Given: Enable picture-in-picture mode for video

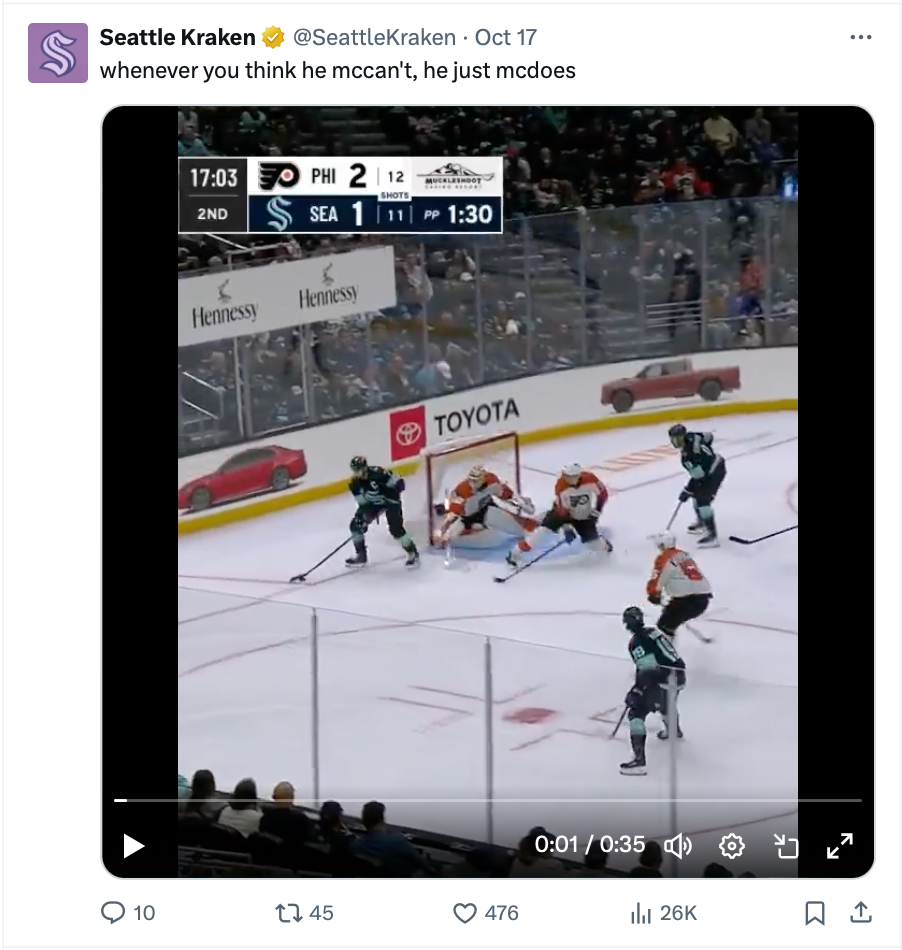Looking at the screenshot, I should click(x=787, y=846).
